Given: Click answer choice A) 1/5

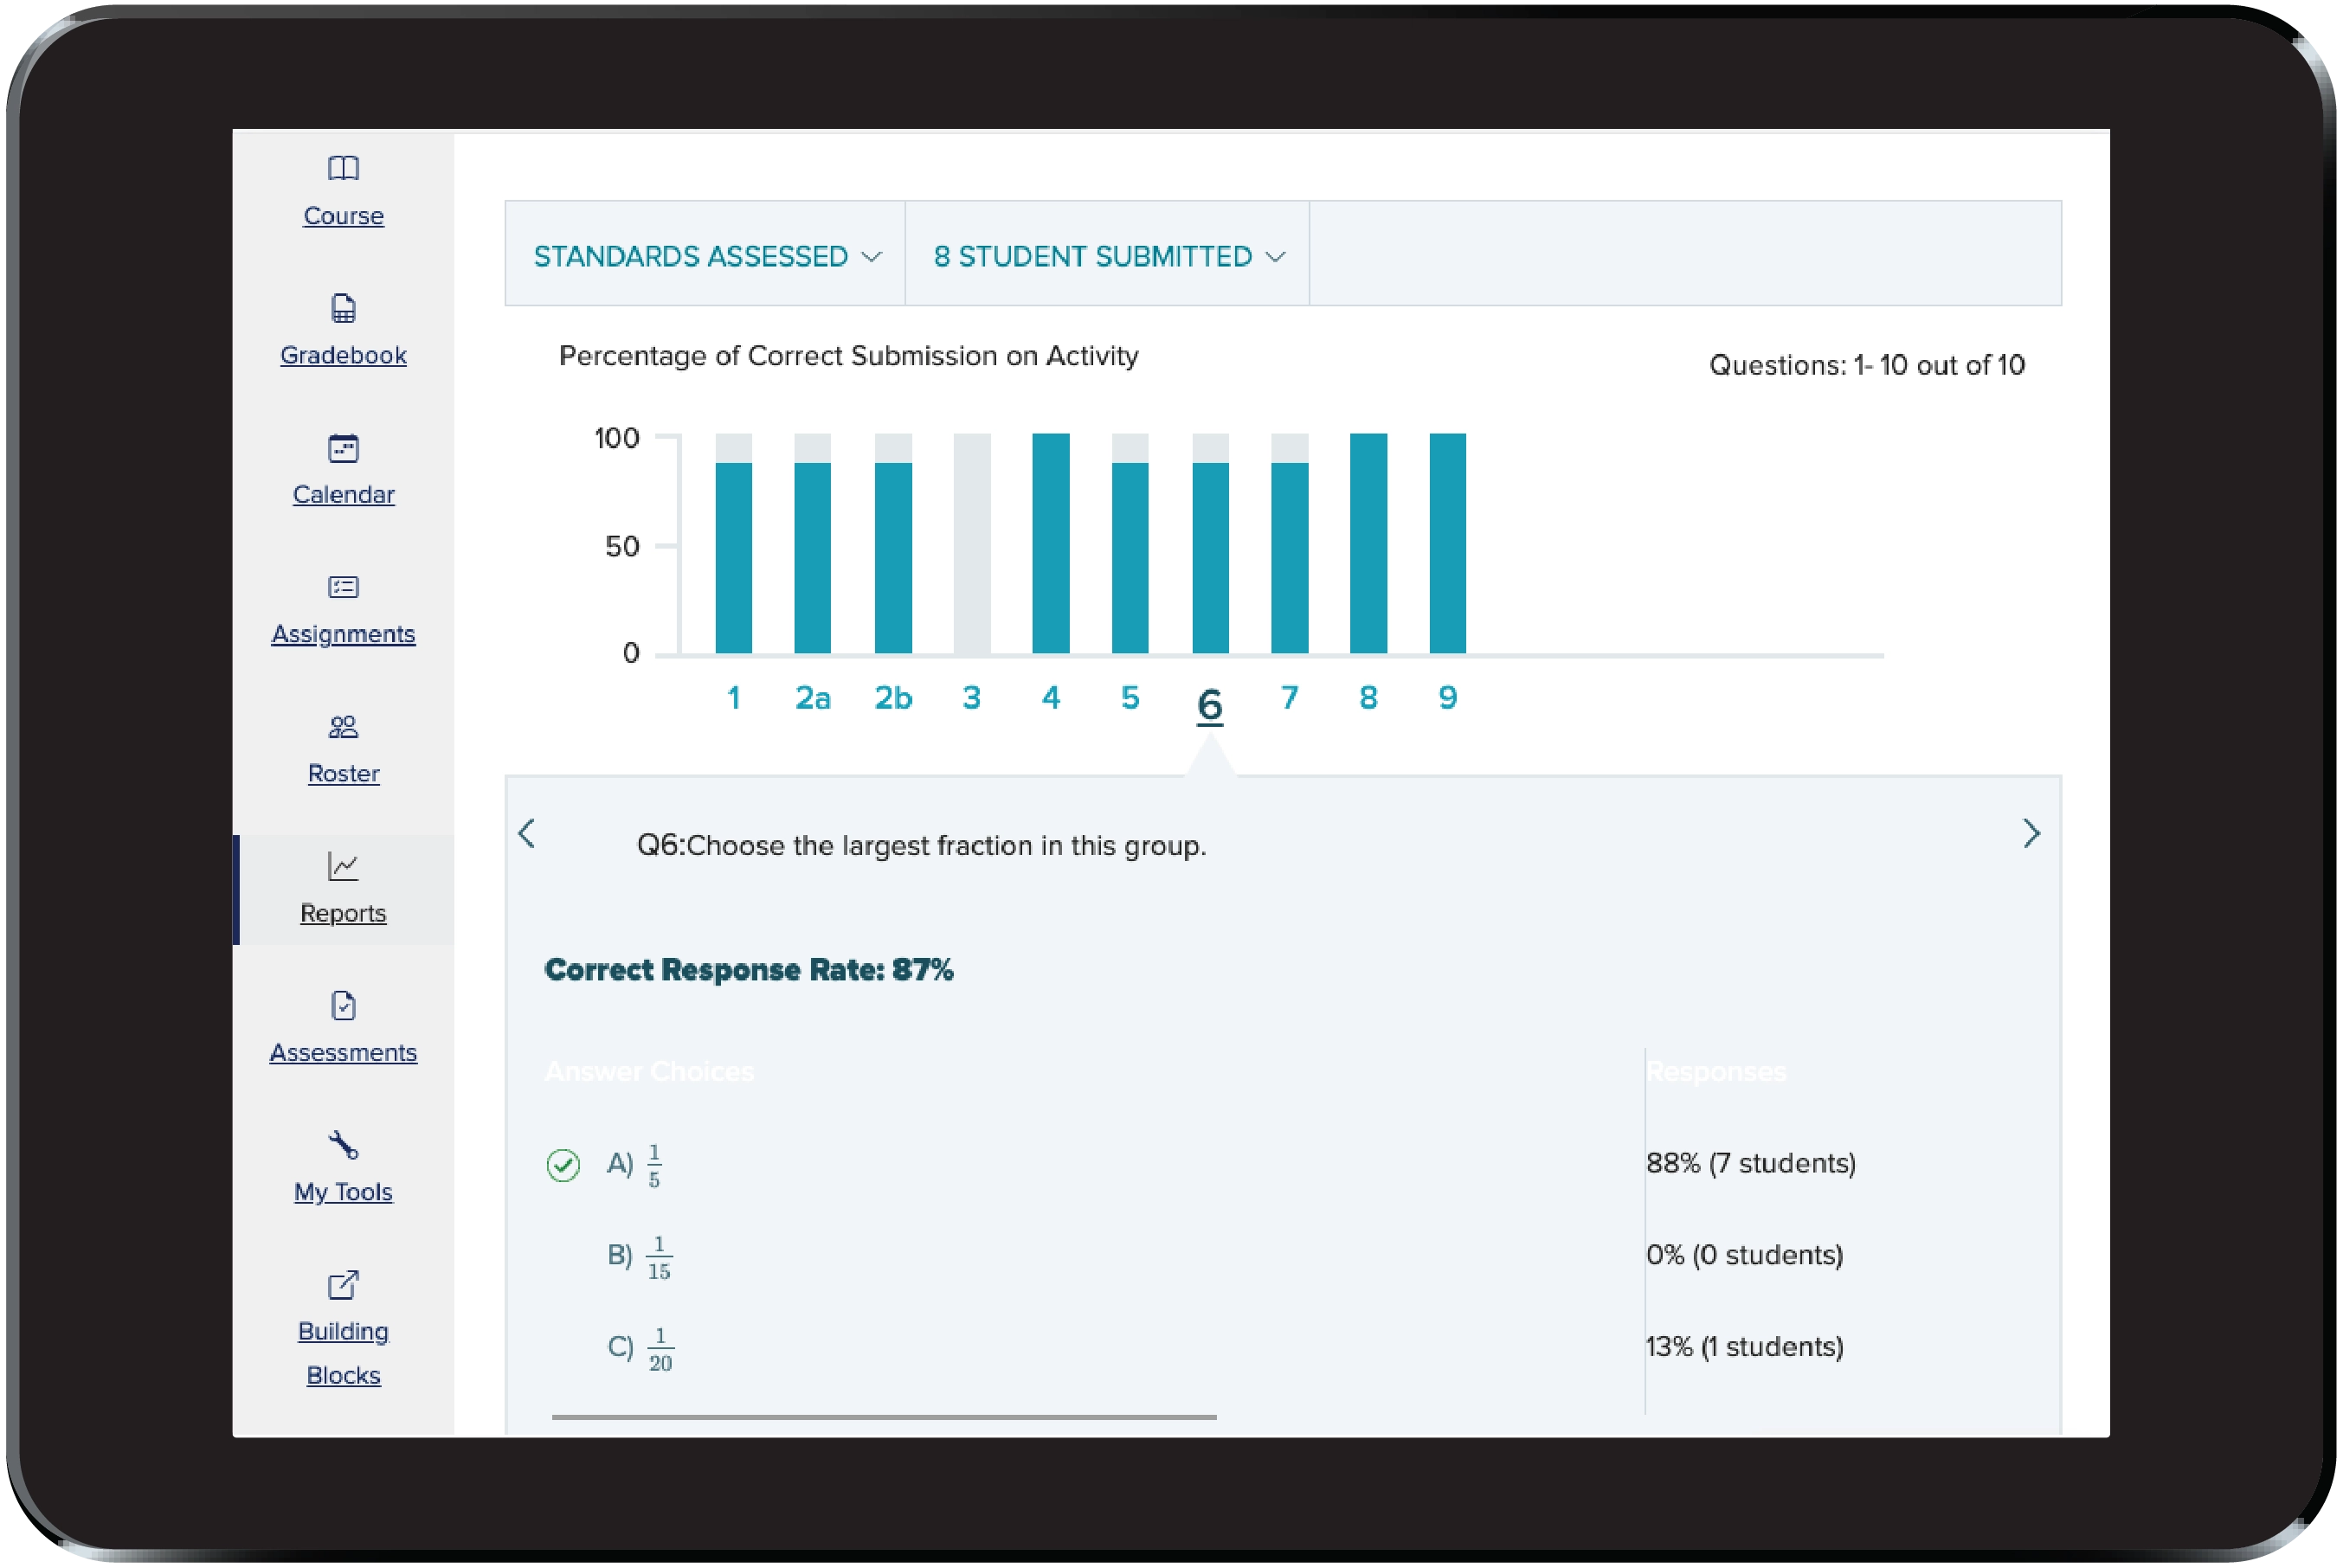Looking at the screenshot, I should click(x=634, y=1165).
